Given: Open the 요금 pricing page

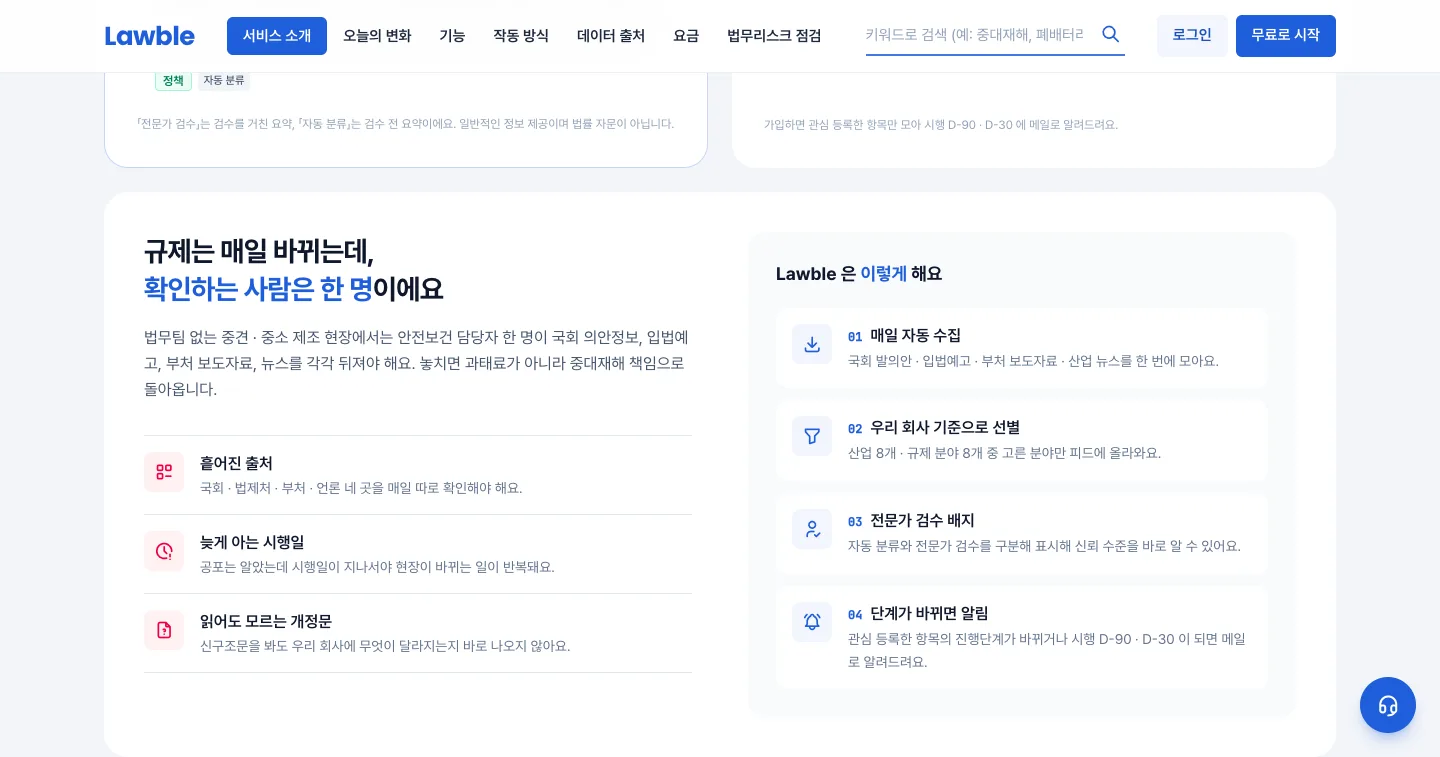Looking at the screenshot, I should [686, 36].
